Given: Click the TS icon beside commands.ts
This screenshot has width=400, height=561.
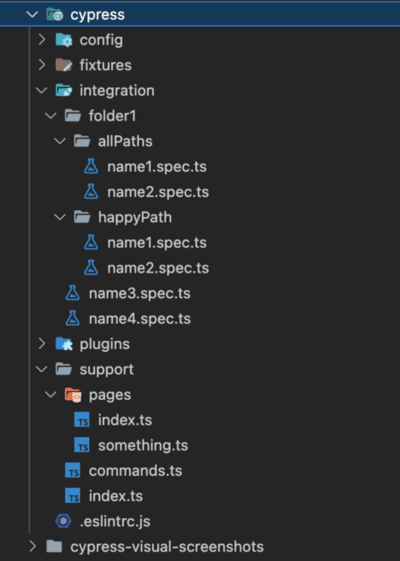Looking at the screenshot, I should click(73, 470).
